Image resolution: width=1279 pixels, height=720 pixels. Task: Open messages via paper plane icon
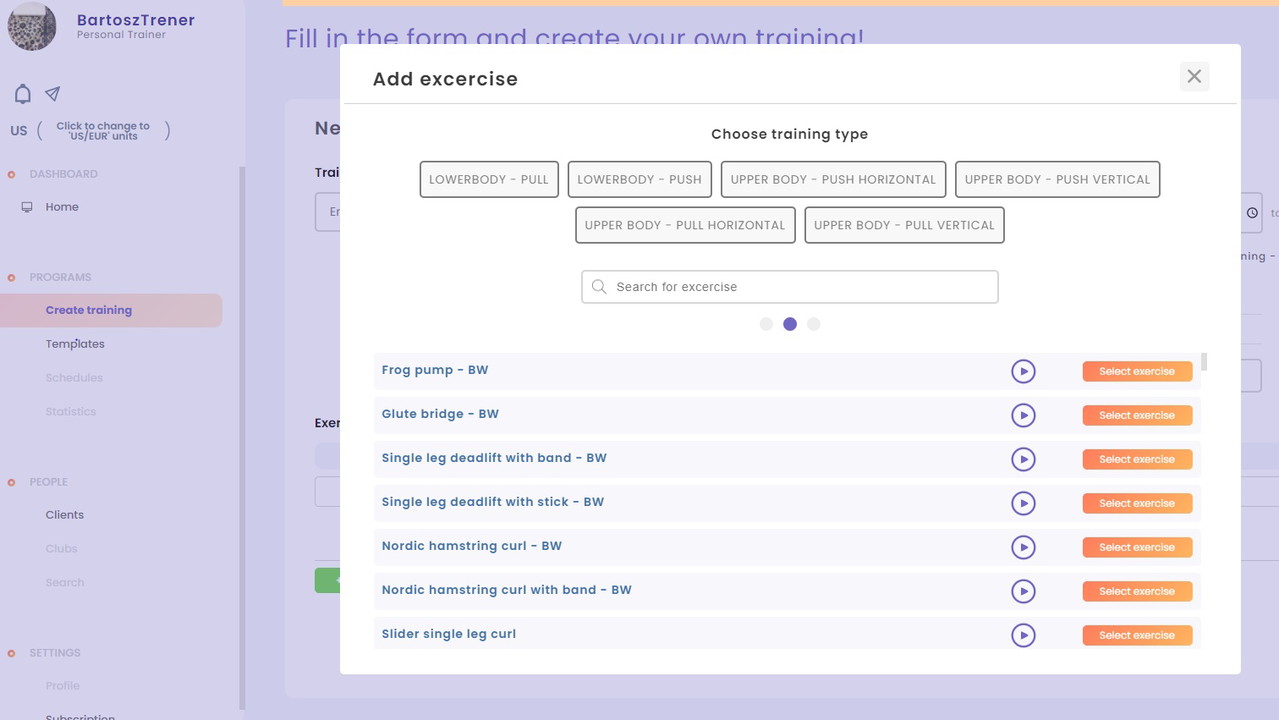point(53,94)
